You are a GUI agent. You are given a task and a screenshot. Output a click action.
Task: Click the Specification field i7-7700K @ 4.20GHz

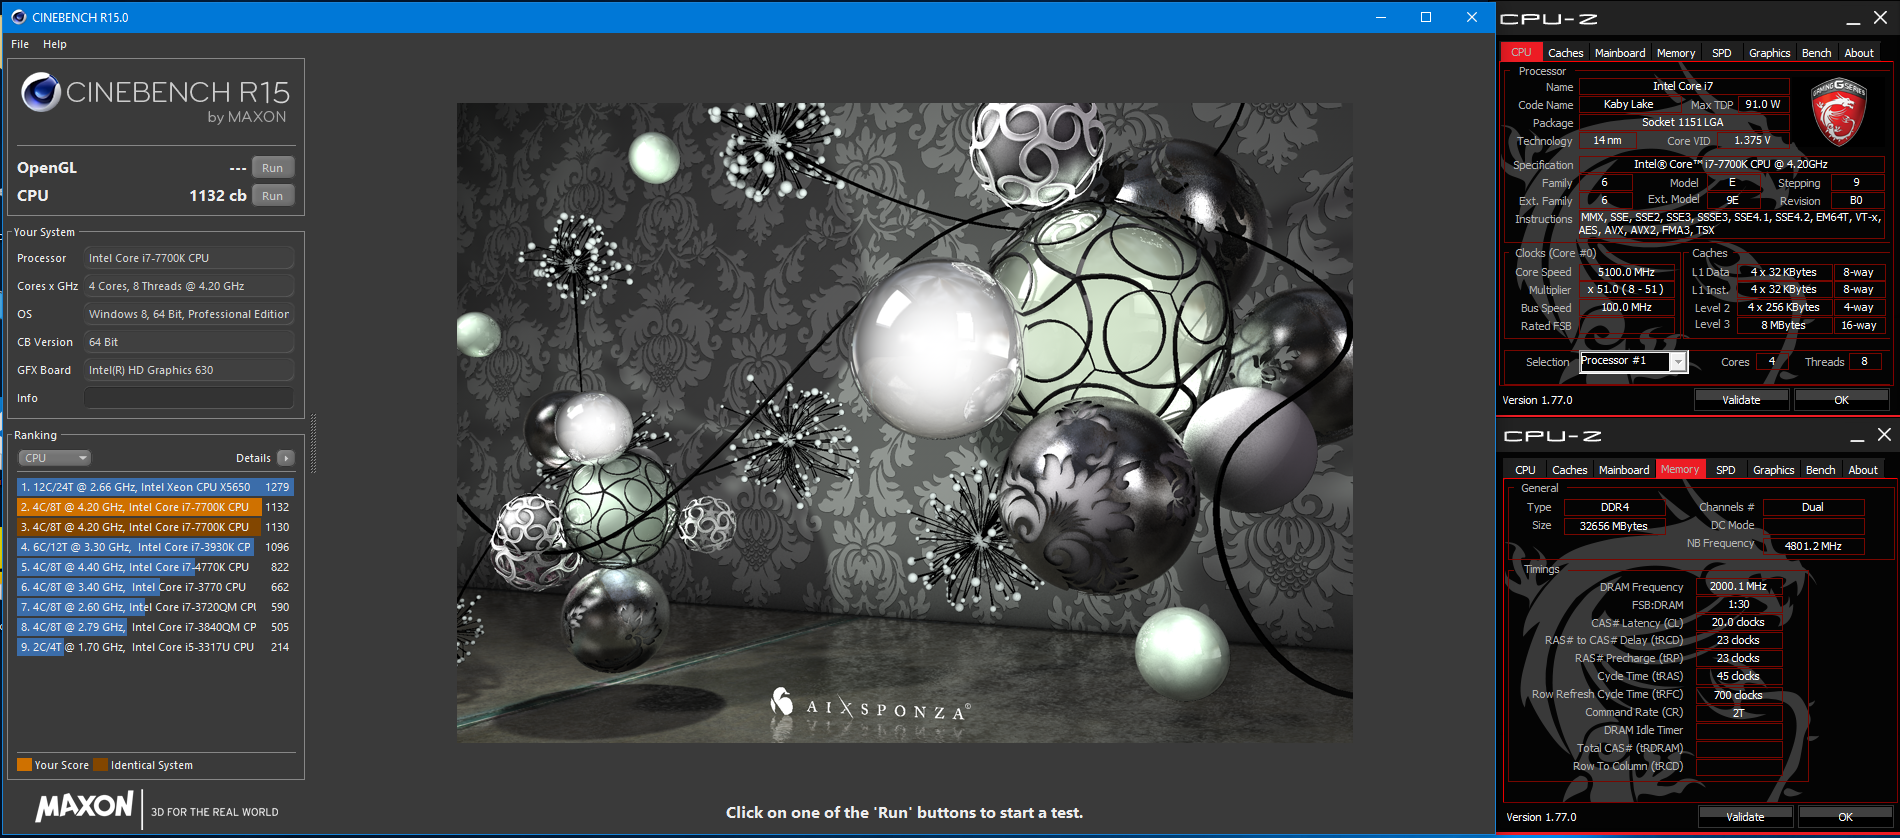(x=1731, y=164)
